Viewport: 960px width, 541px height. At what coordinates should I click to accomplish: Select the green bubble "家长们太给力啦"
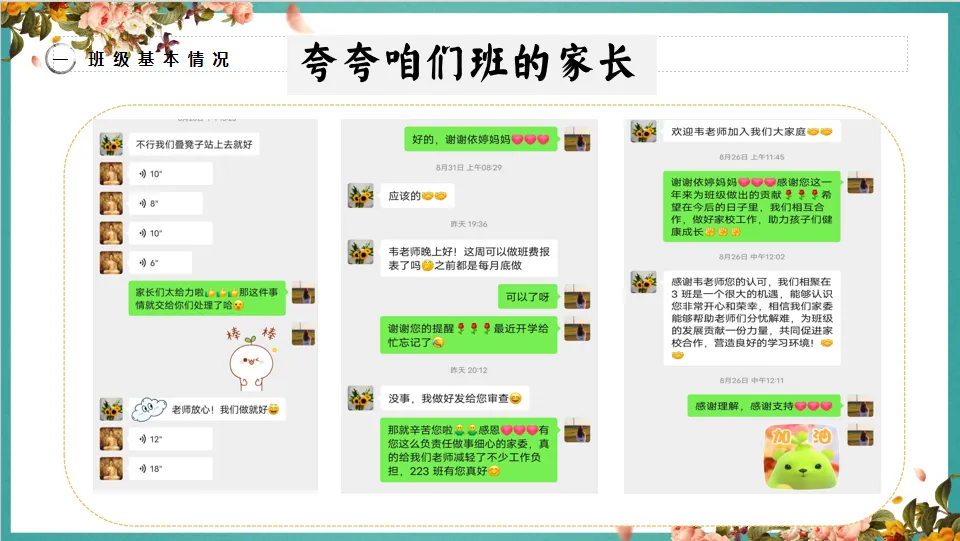pos(207,299)
